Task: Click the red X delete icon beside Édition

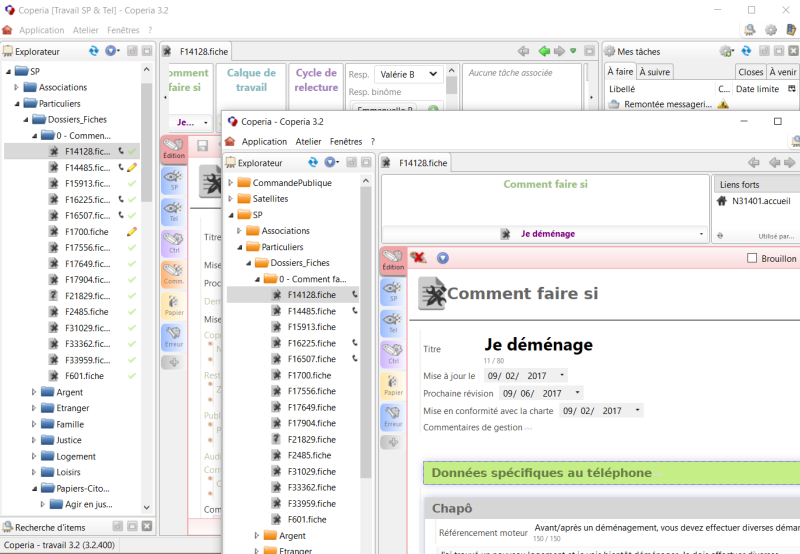Action: pyautogui.click(x=418, y=258)
